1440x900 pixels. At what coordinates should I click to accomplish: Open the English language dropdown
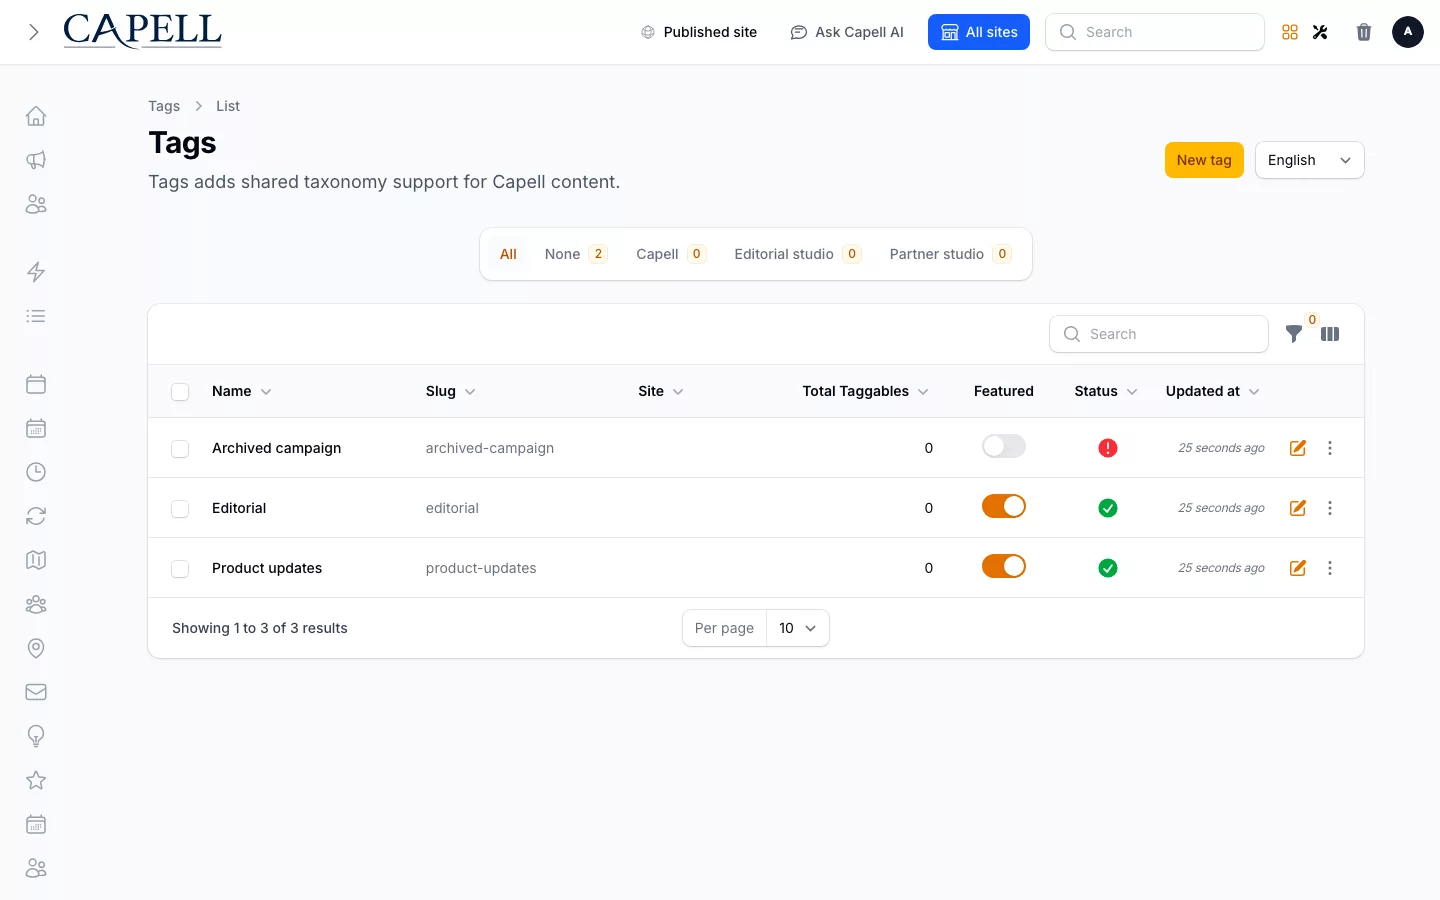pyautogui.click(x=1310, y=160)
